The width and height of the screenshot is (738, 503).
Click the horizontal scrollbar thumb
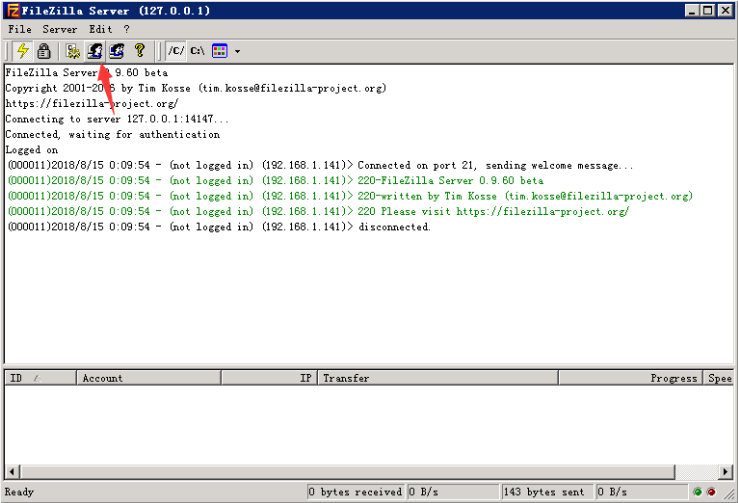[x=347, y=471]
